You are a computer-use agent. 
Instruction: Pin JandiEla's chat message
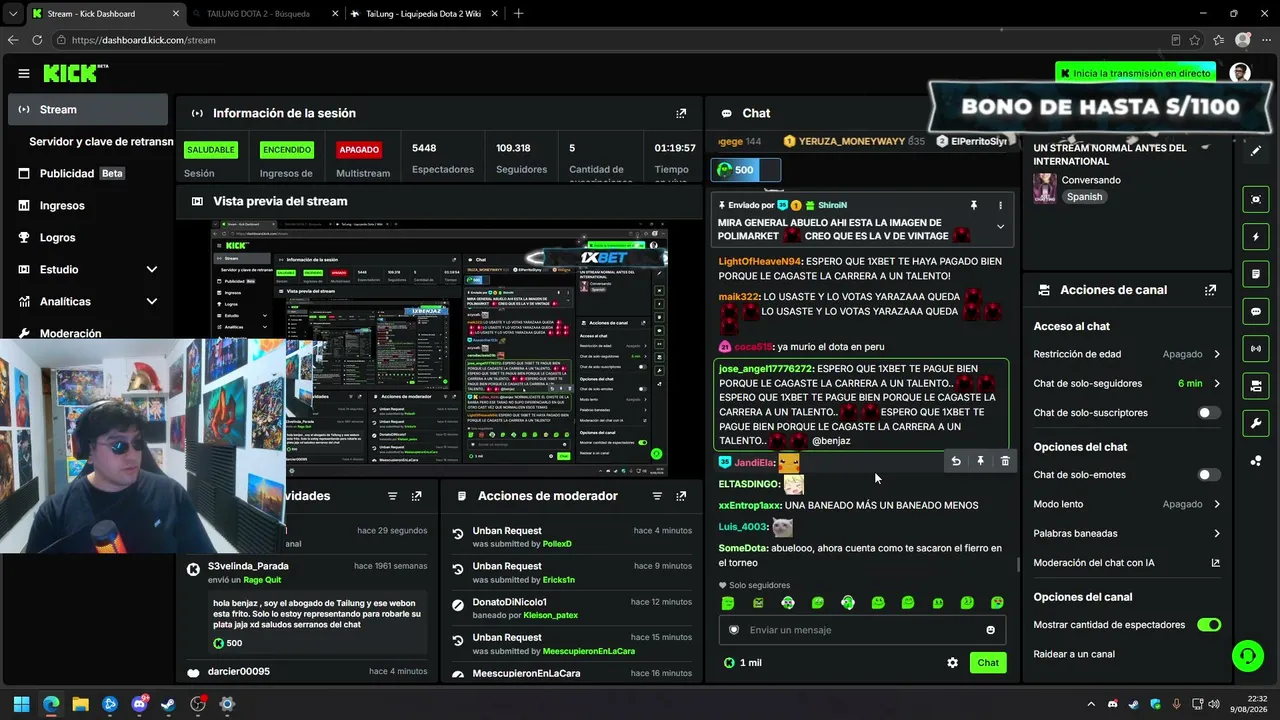pyautogui.click(x=980, y=461)
